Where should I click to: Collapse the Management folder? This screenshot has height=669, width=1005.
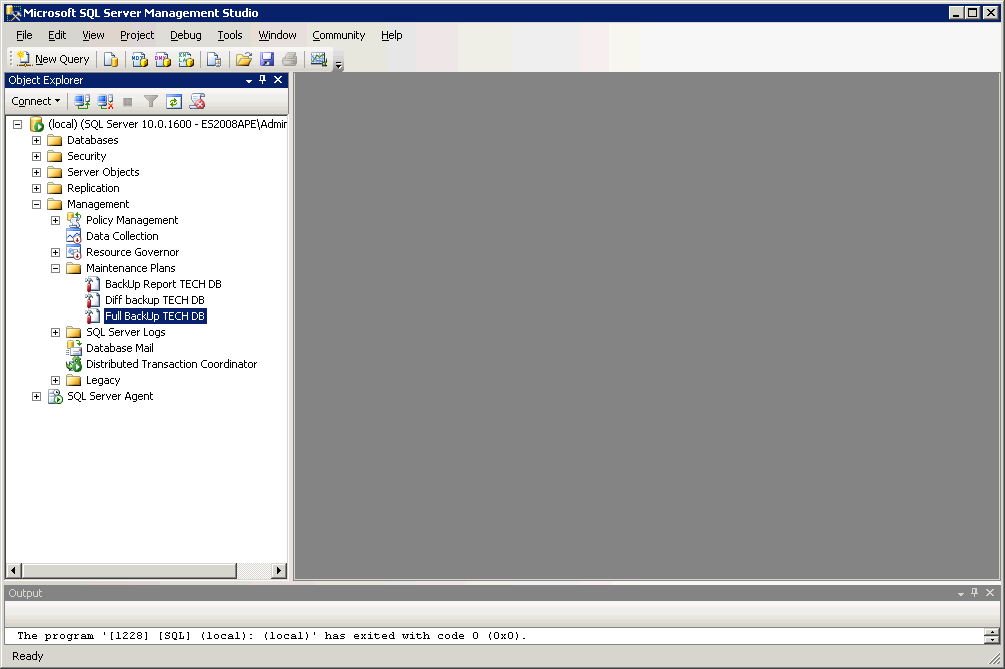coord(37,204)
